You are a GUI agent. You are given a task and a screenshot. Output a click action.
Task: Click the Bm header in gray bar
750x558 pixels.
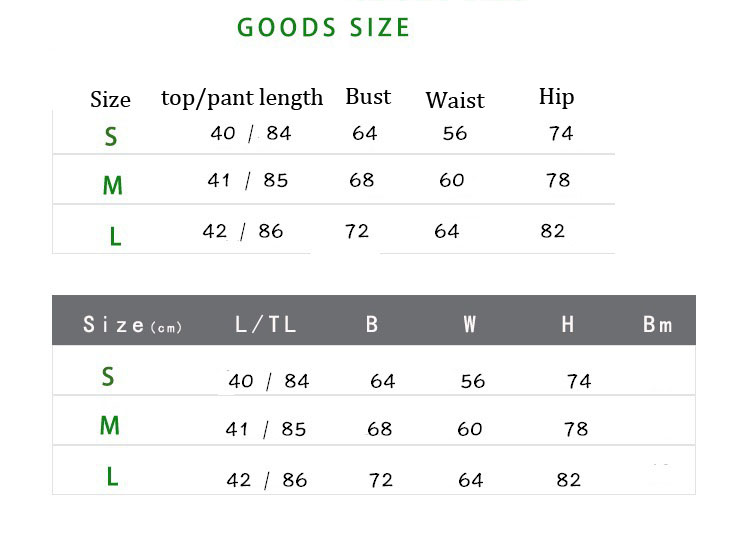[658, 324]
